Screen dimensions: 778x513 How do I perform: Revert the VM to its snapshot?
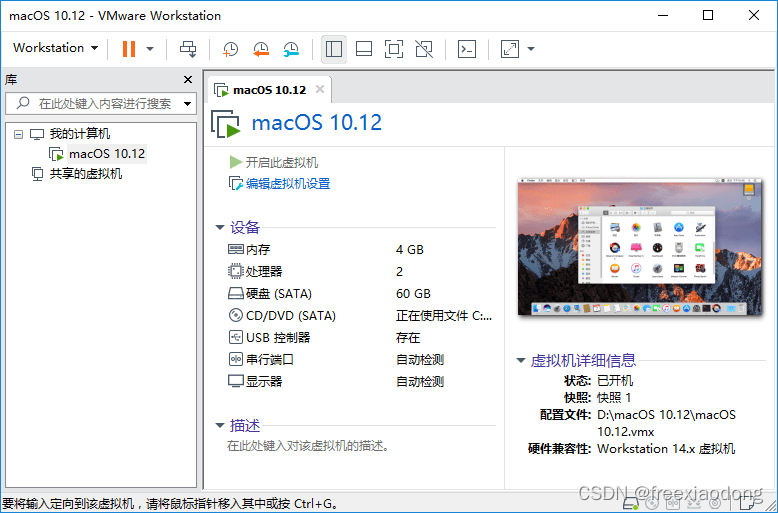click(x=260, y=49)
